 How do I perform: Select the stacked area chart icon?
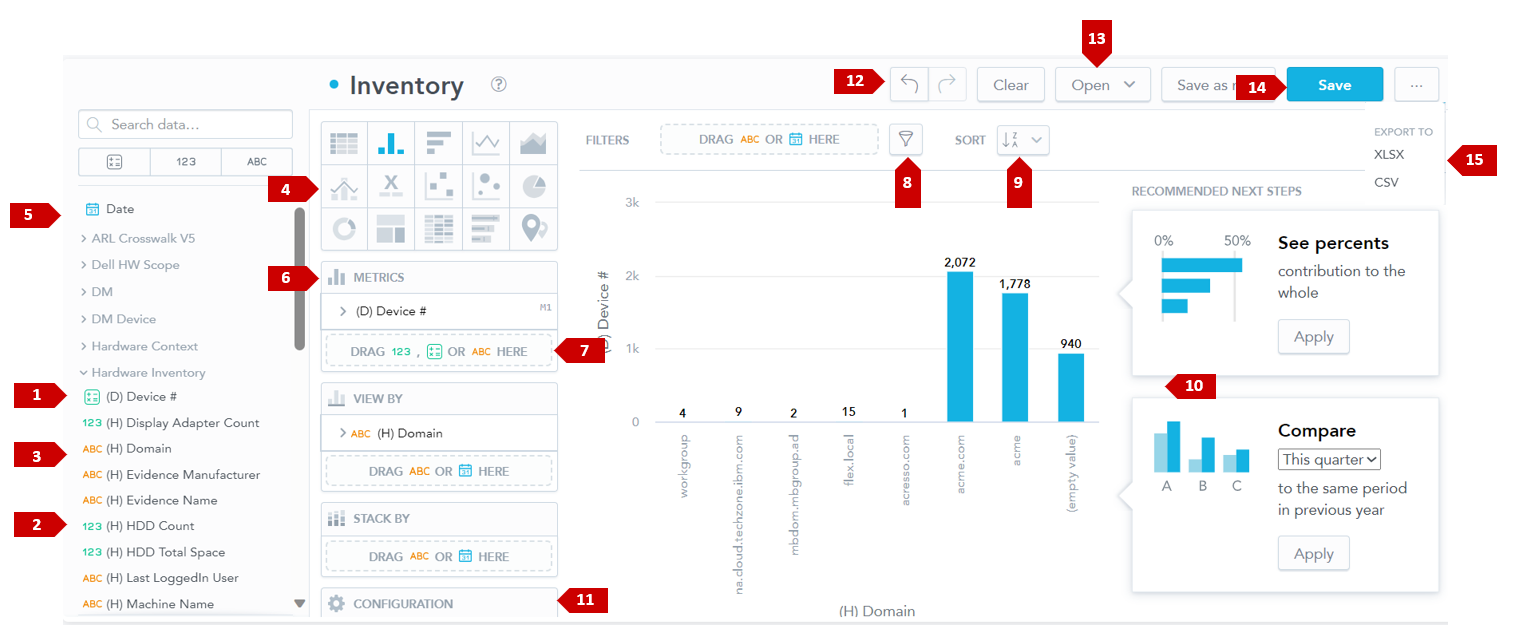533,144
